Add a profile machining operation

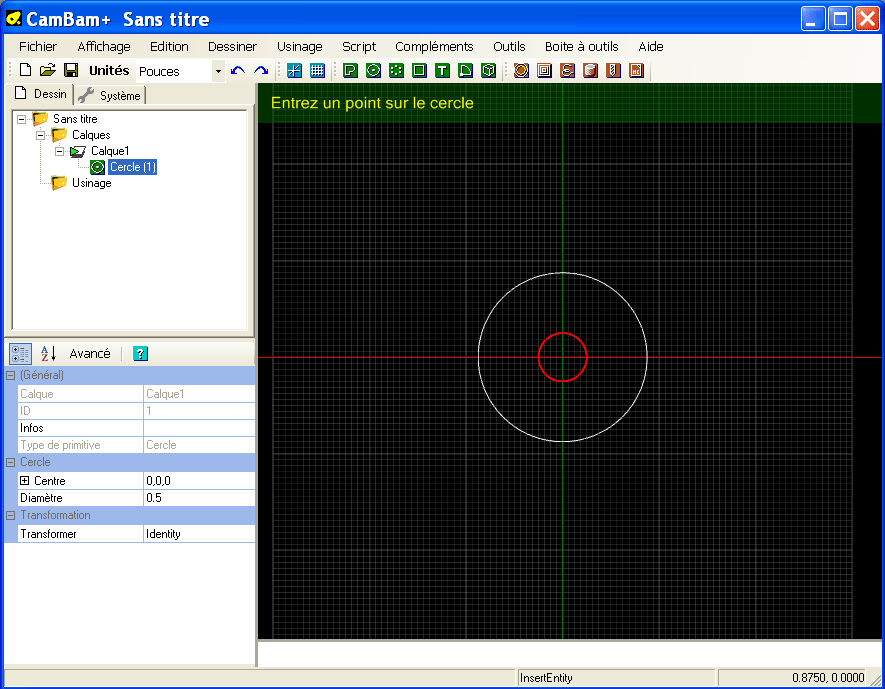(x=521, y=71)
